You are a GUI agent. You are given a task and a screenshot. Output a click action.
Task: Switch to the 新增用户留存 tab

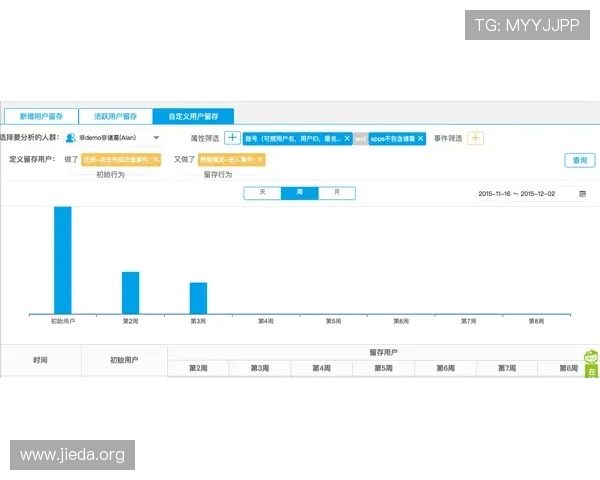point(41,116)
